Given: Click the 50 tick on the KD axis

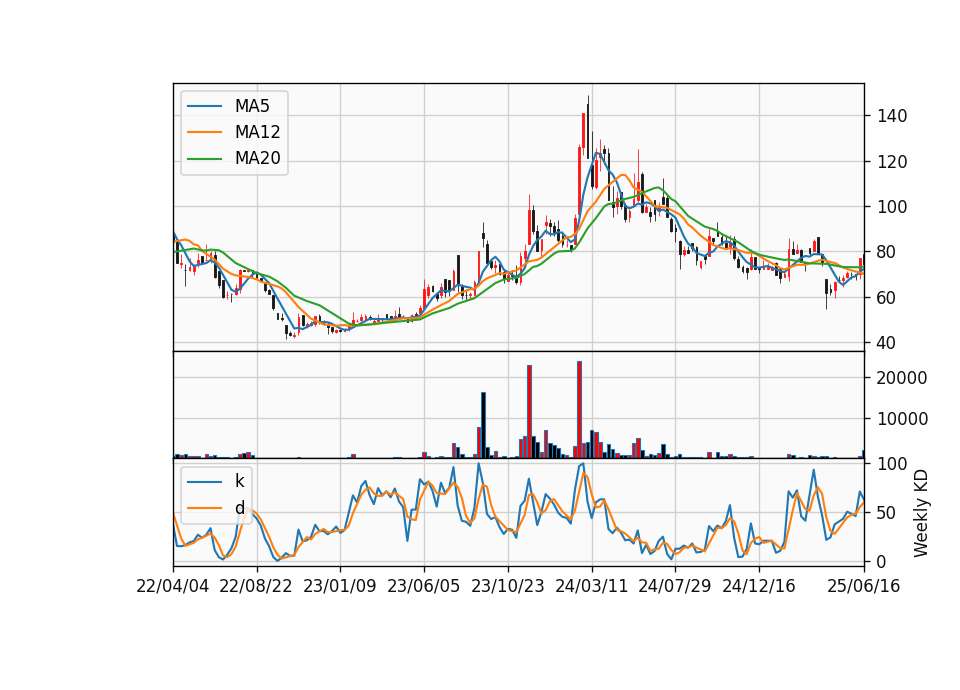Looking at the screenshot, I should [x=887, y=513].
